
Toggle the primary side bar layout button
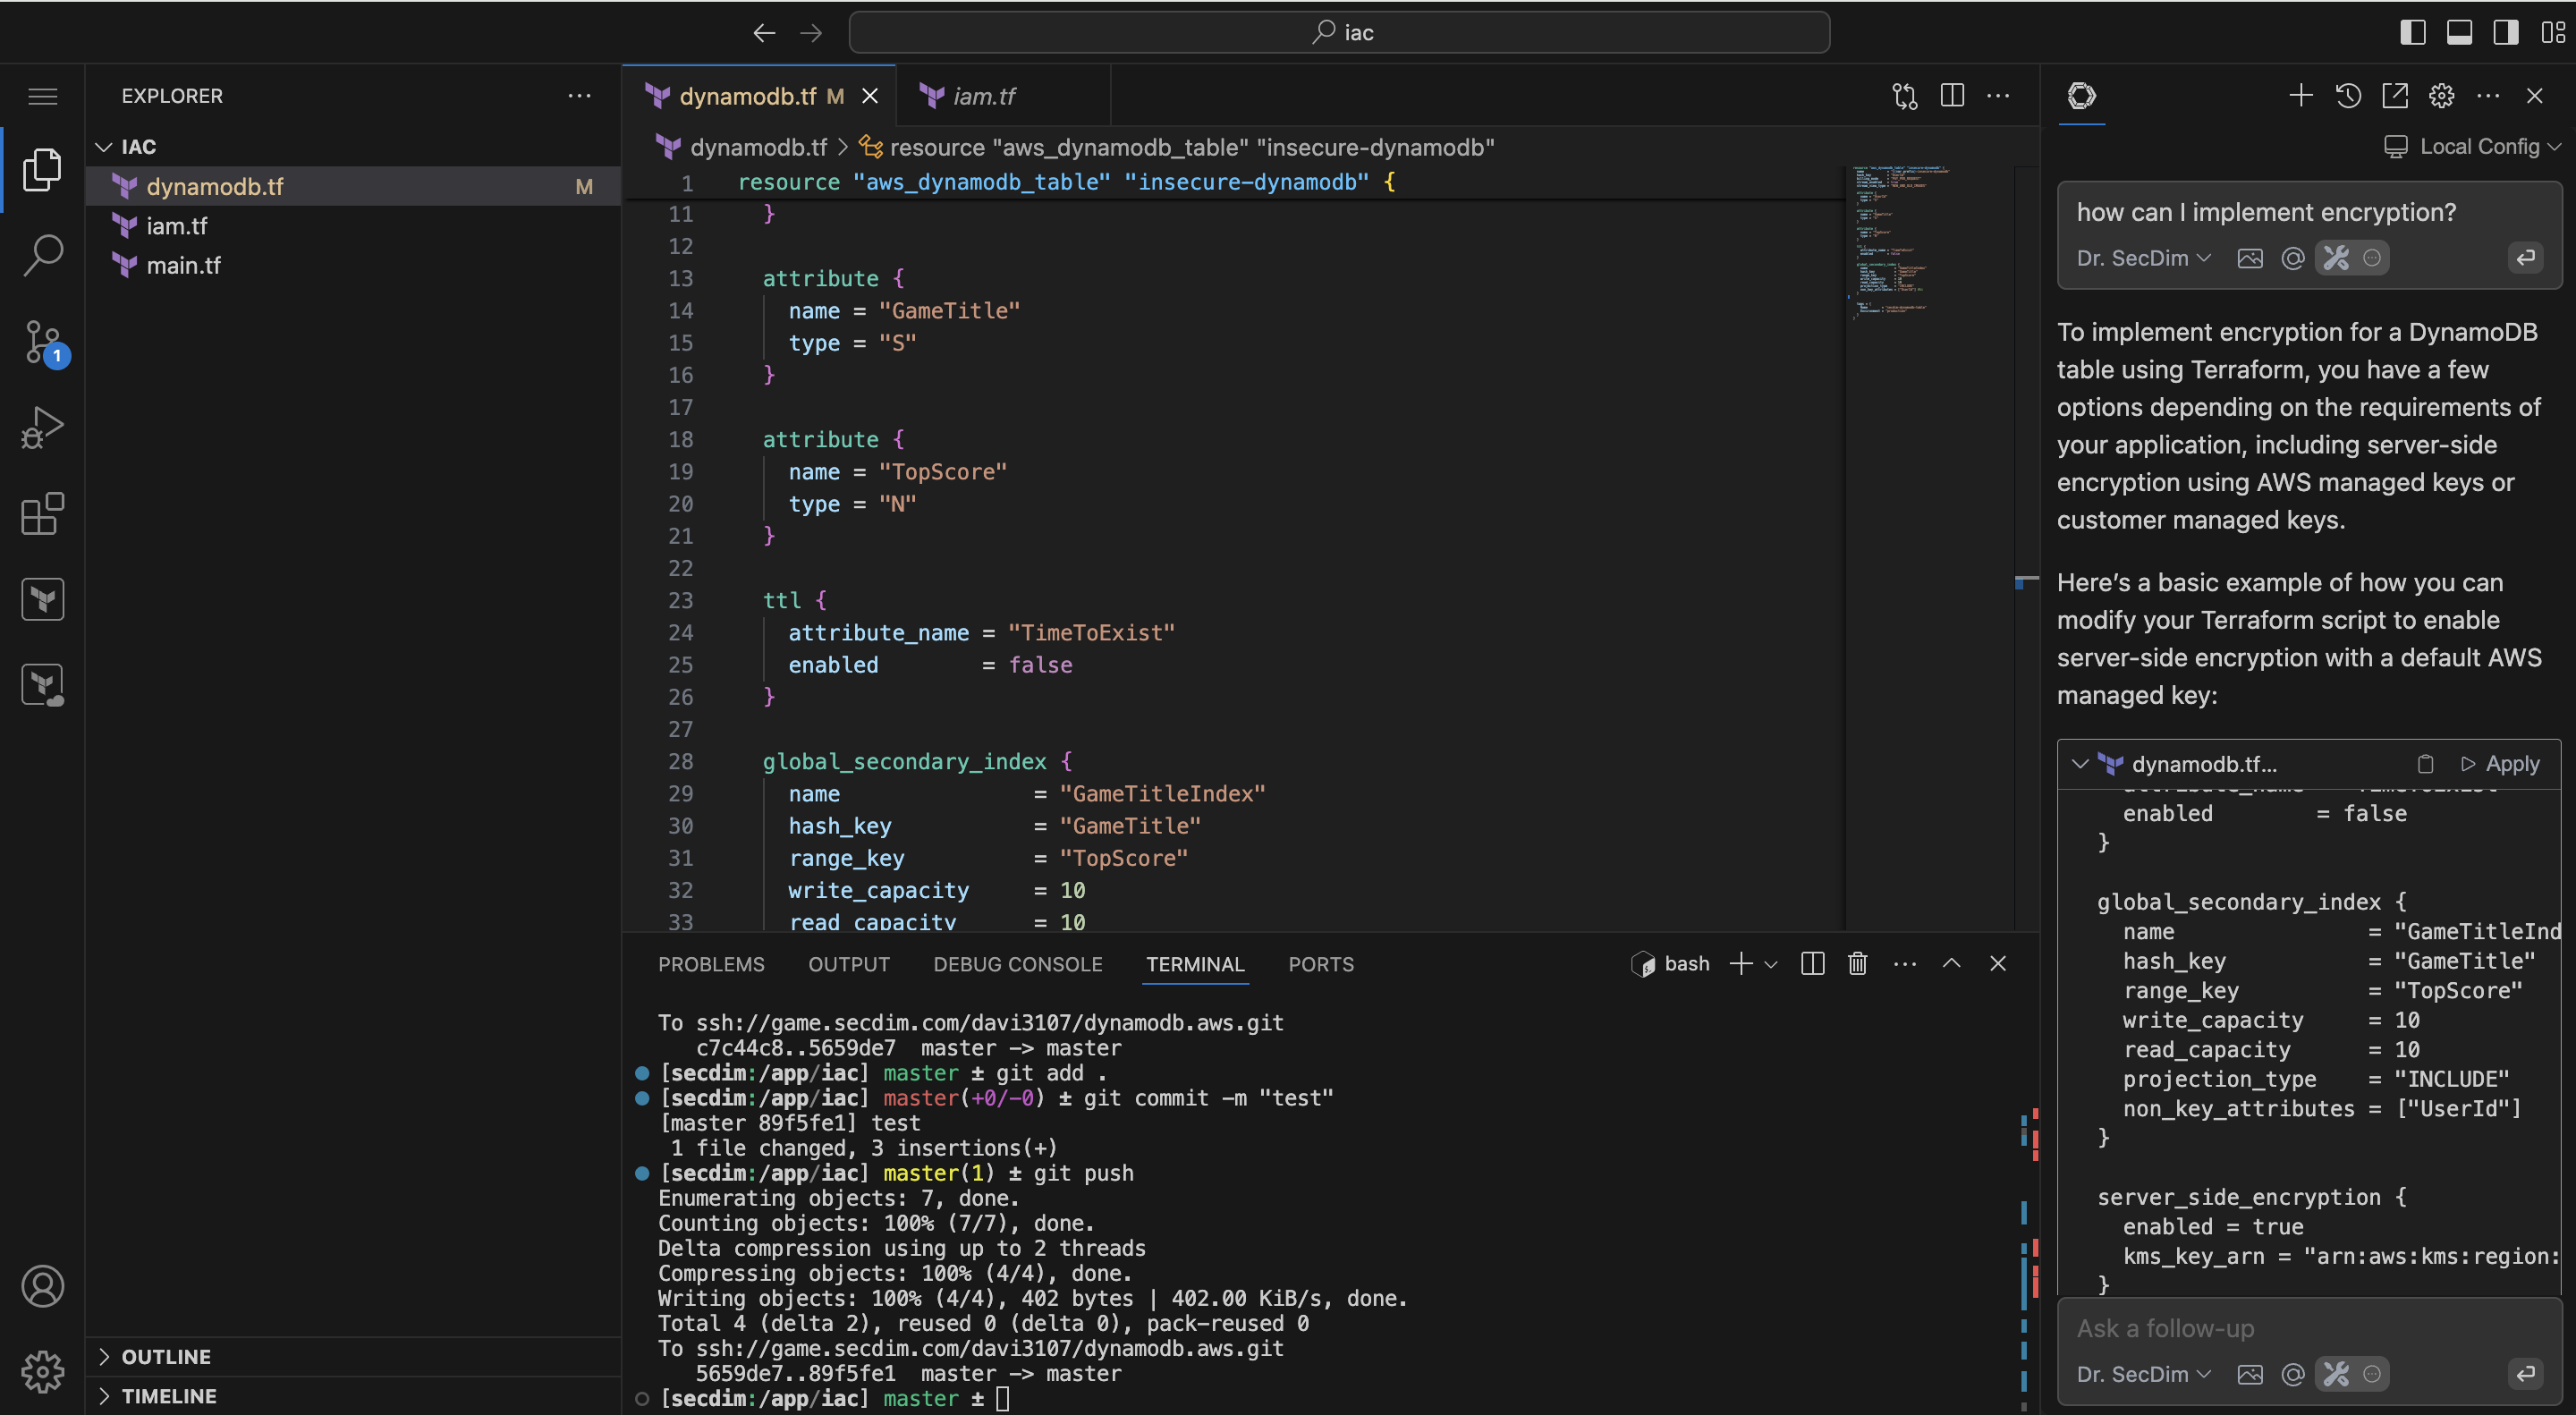(2412, 32)
